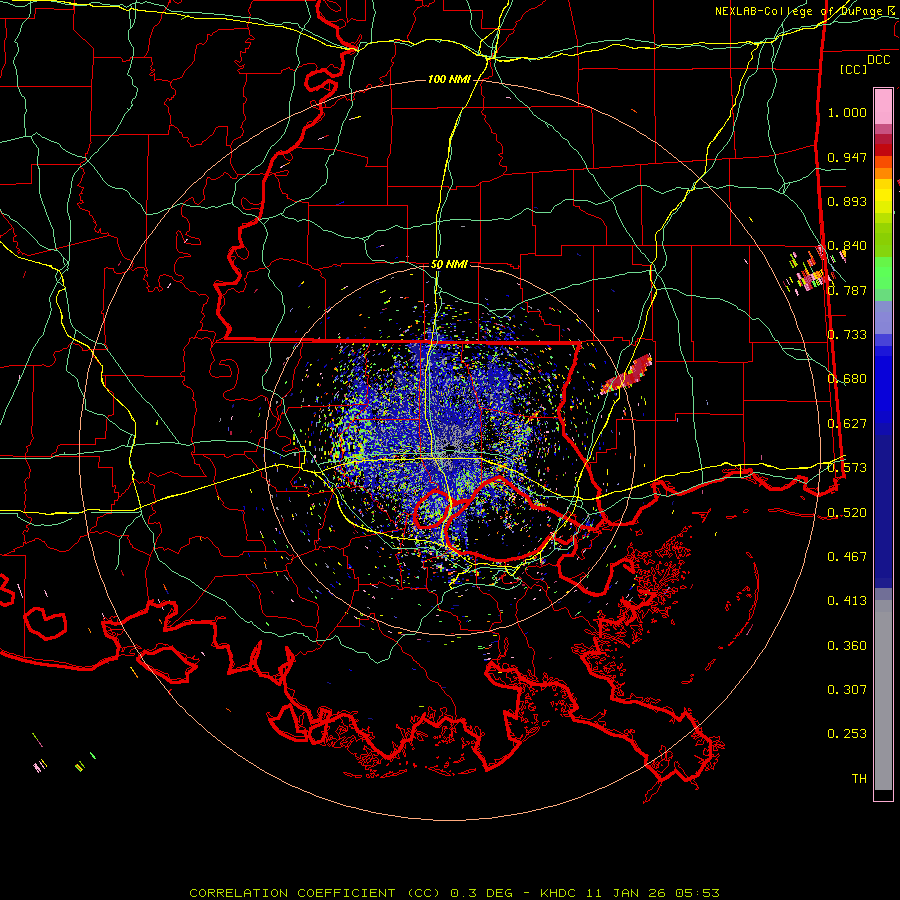The image size is (900, 900).
Task: Select the 0.573 scale value
Action: (x=847, y=468)
